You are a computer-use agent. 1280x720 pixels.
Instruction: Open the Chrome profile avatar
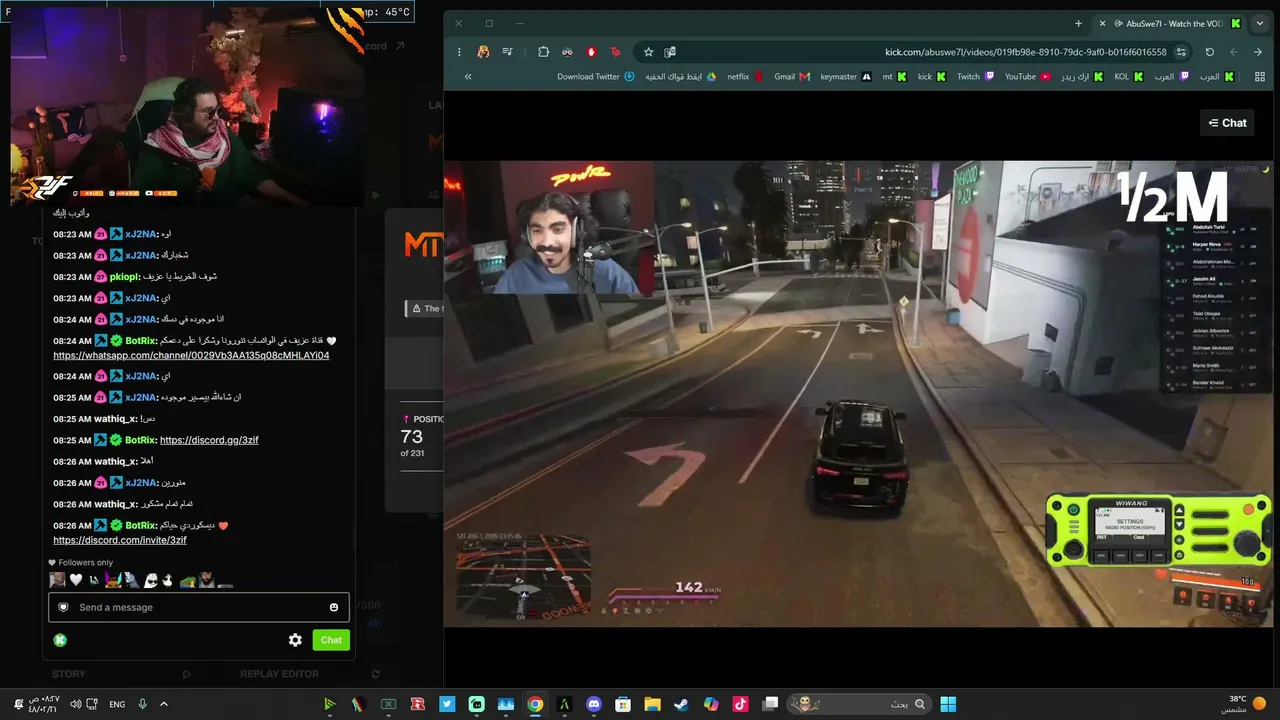pyautogui.click(x=484, y=52)
